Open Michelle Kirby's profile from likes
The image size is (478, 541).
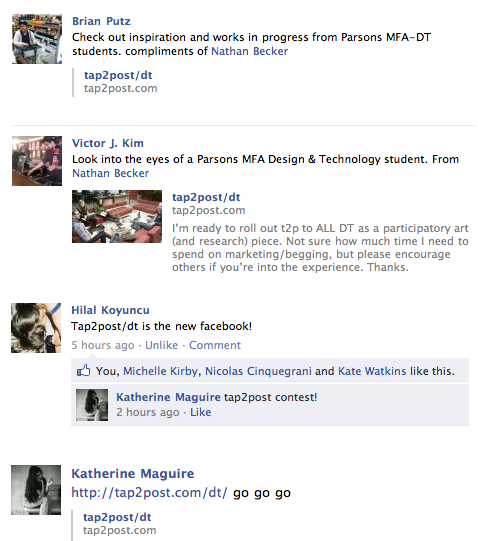[160, 371]
